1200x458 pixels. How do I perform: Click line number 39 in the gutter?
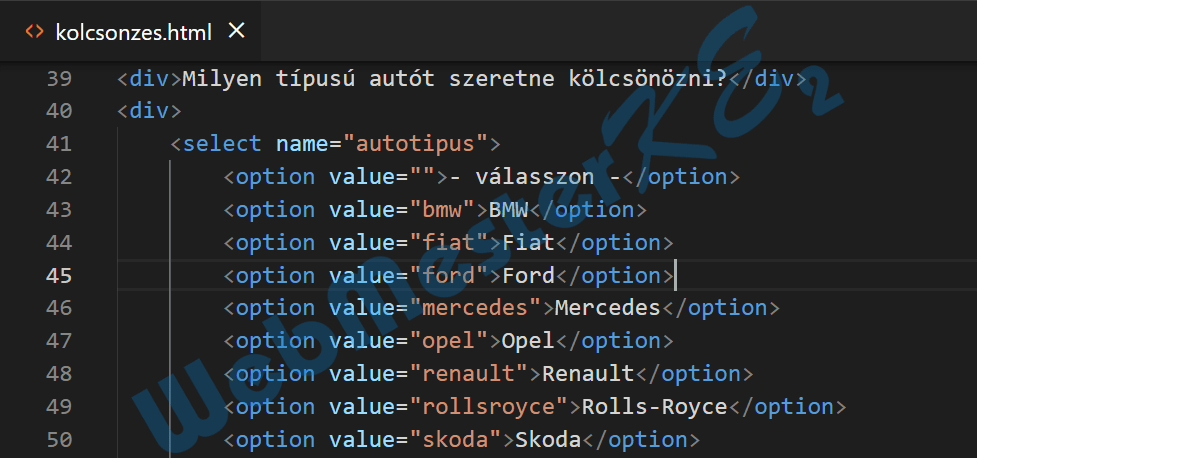(59, 78)
